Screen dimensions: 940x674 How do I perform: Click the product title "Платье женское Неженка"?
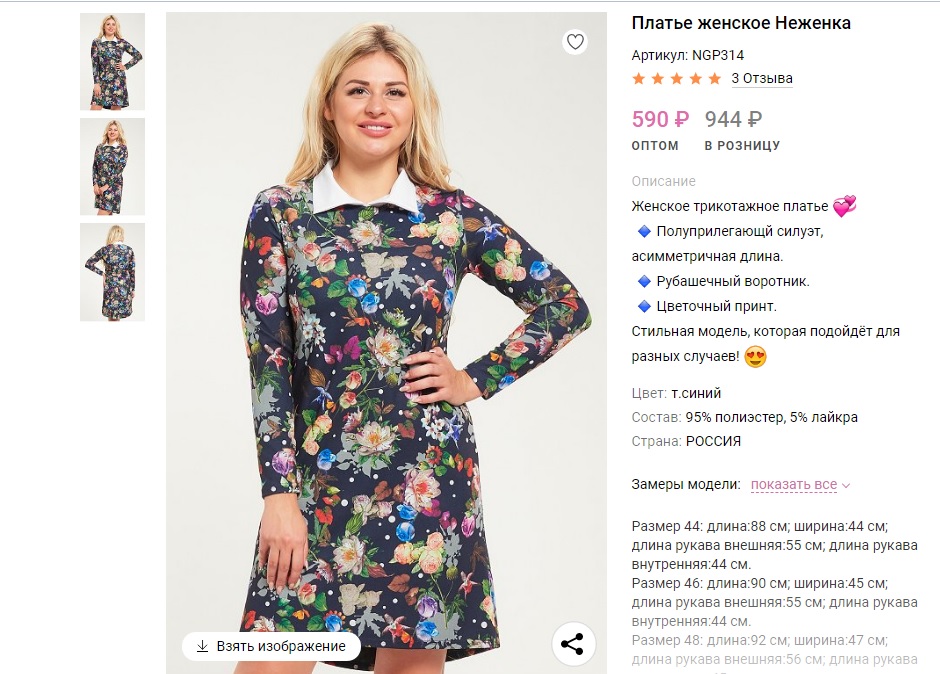click(x=741, y=23)
